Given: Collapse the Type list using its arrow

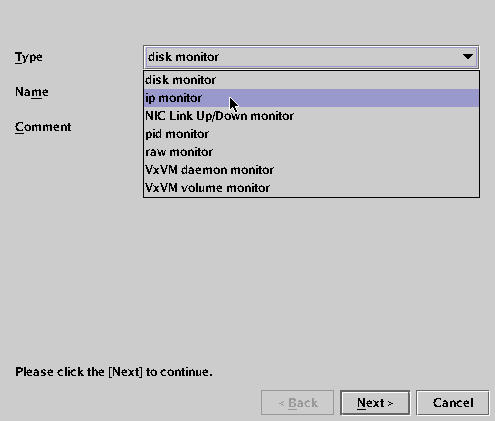Looking at the screenshot, I should coord(468,57).
